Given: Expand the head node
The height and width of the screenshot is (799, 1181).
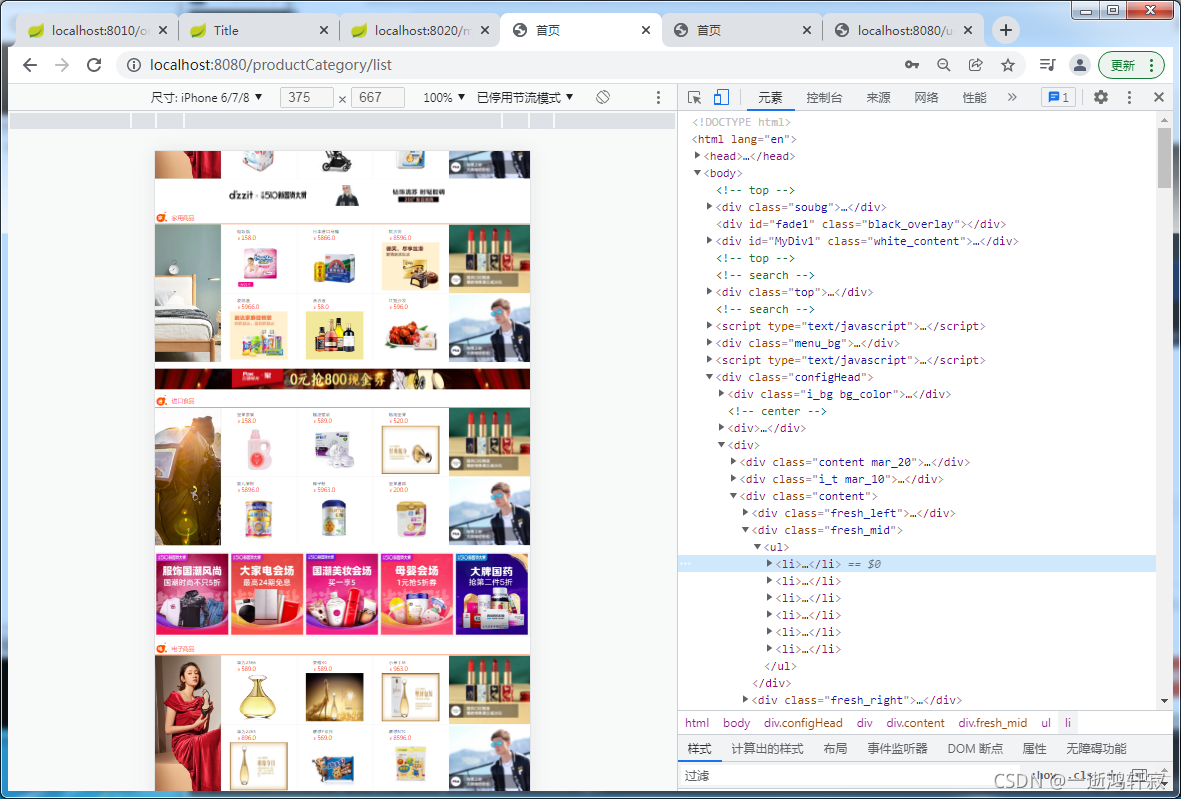Looking at the screenshot, I should [x=697, y=156].
